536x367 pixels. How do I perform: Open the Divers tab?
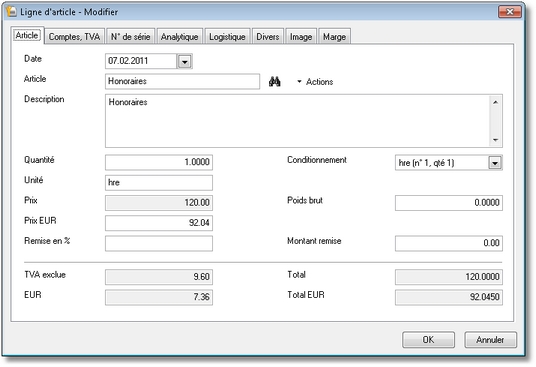coord(268,37)
